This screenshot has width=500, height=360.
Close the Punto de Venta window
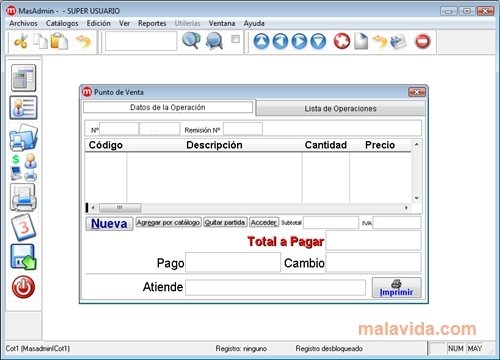(417, 92)
